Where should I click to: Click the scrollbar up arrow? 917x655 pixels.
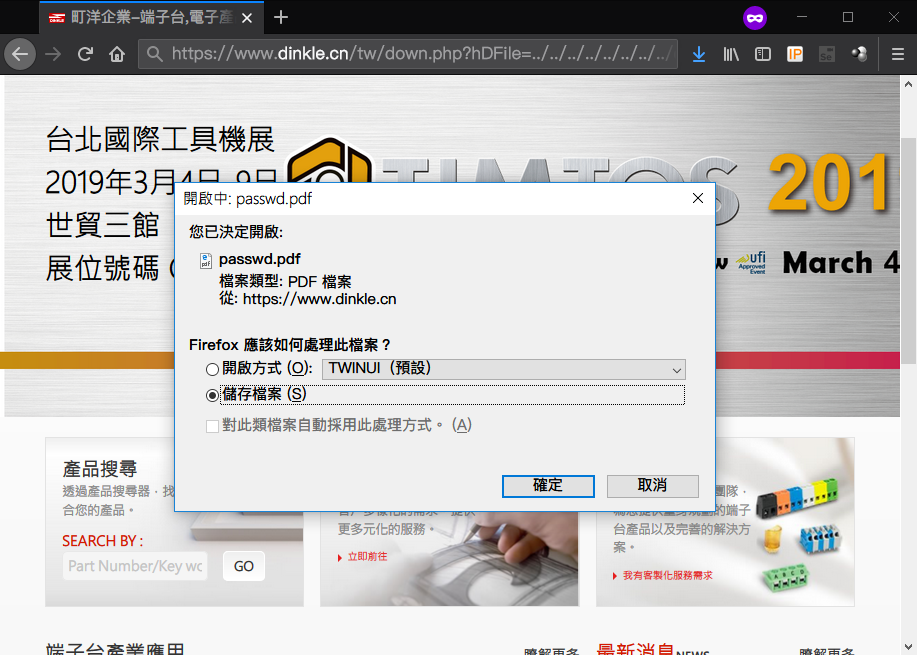click(908, 84)
